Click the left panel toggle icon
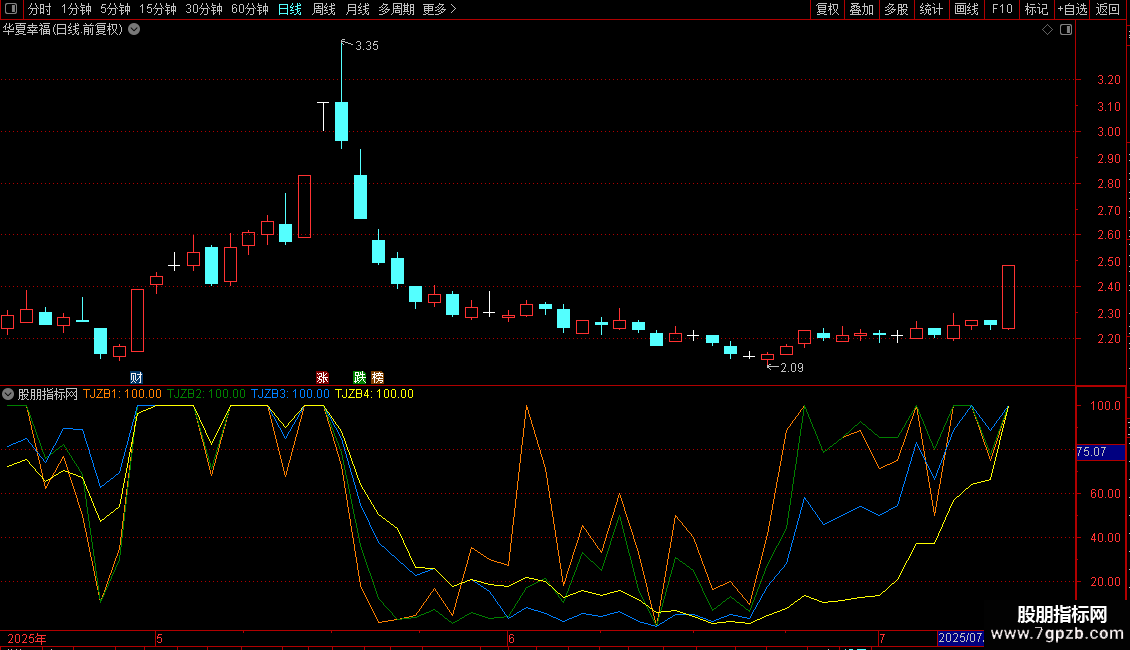 point(10,9)
